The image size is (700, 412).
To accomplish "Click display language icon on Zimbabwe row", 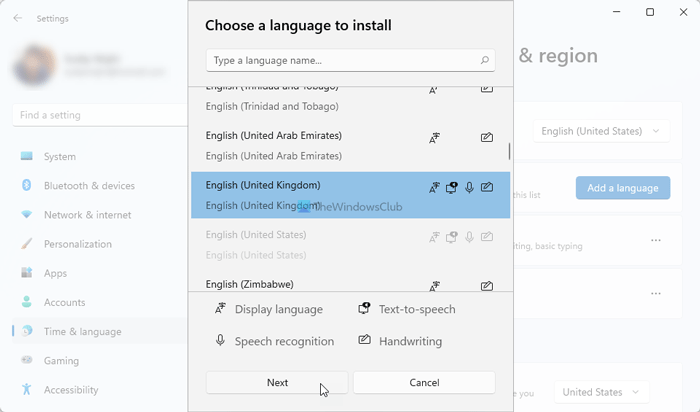I will point(434,286).
